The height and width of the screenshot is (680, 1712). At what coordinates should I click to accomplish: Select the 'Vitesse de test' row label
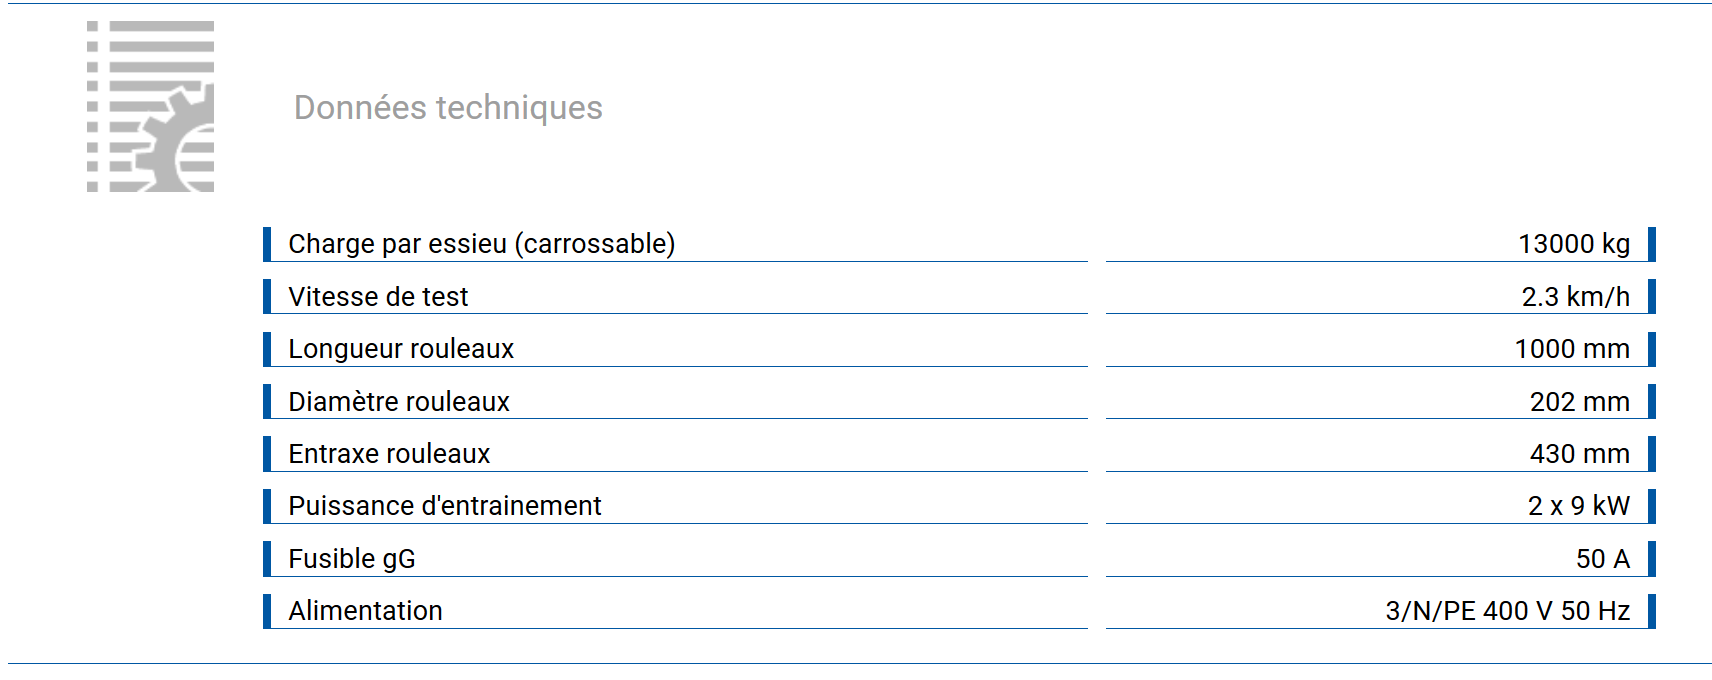[378, 297]
